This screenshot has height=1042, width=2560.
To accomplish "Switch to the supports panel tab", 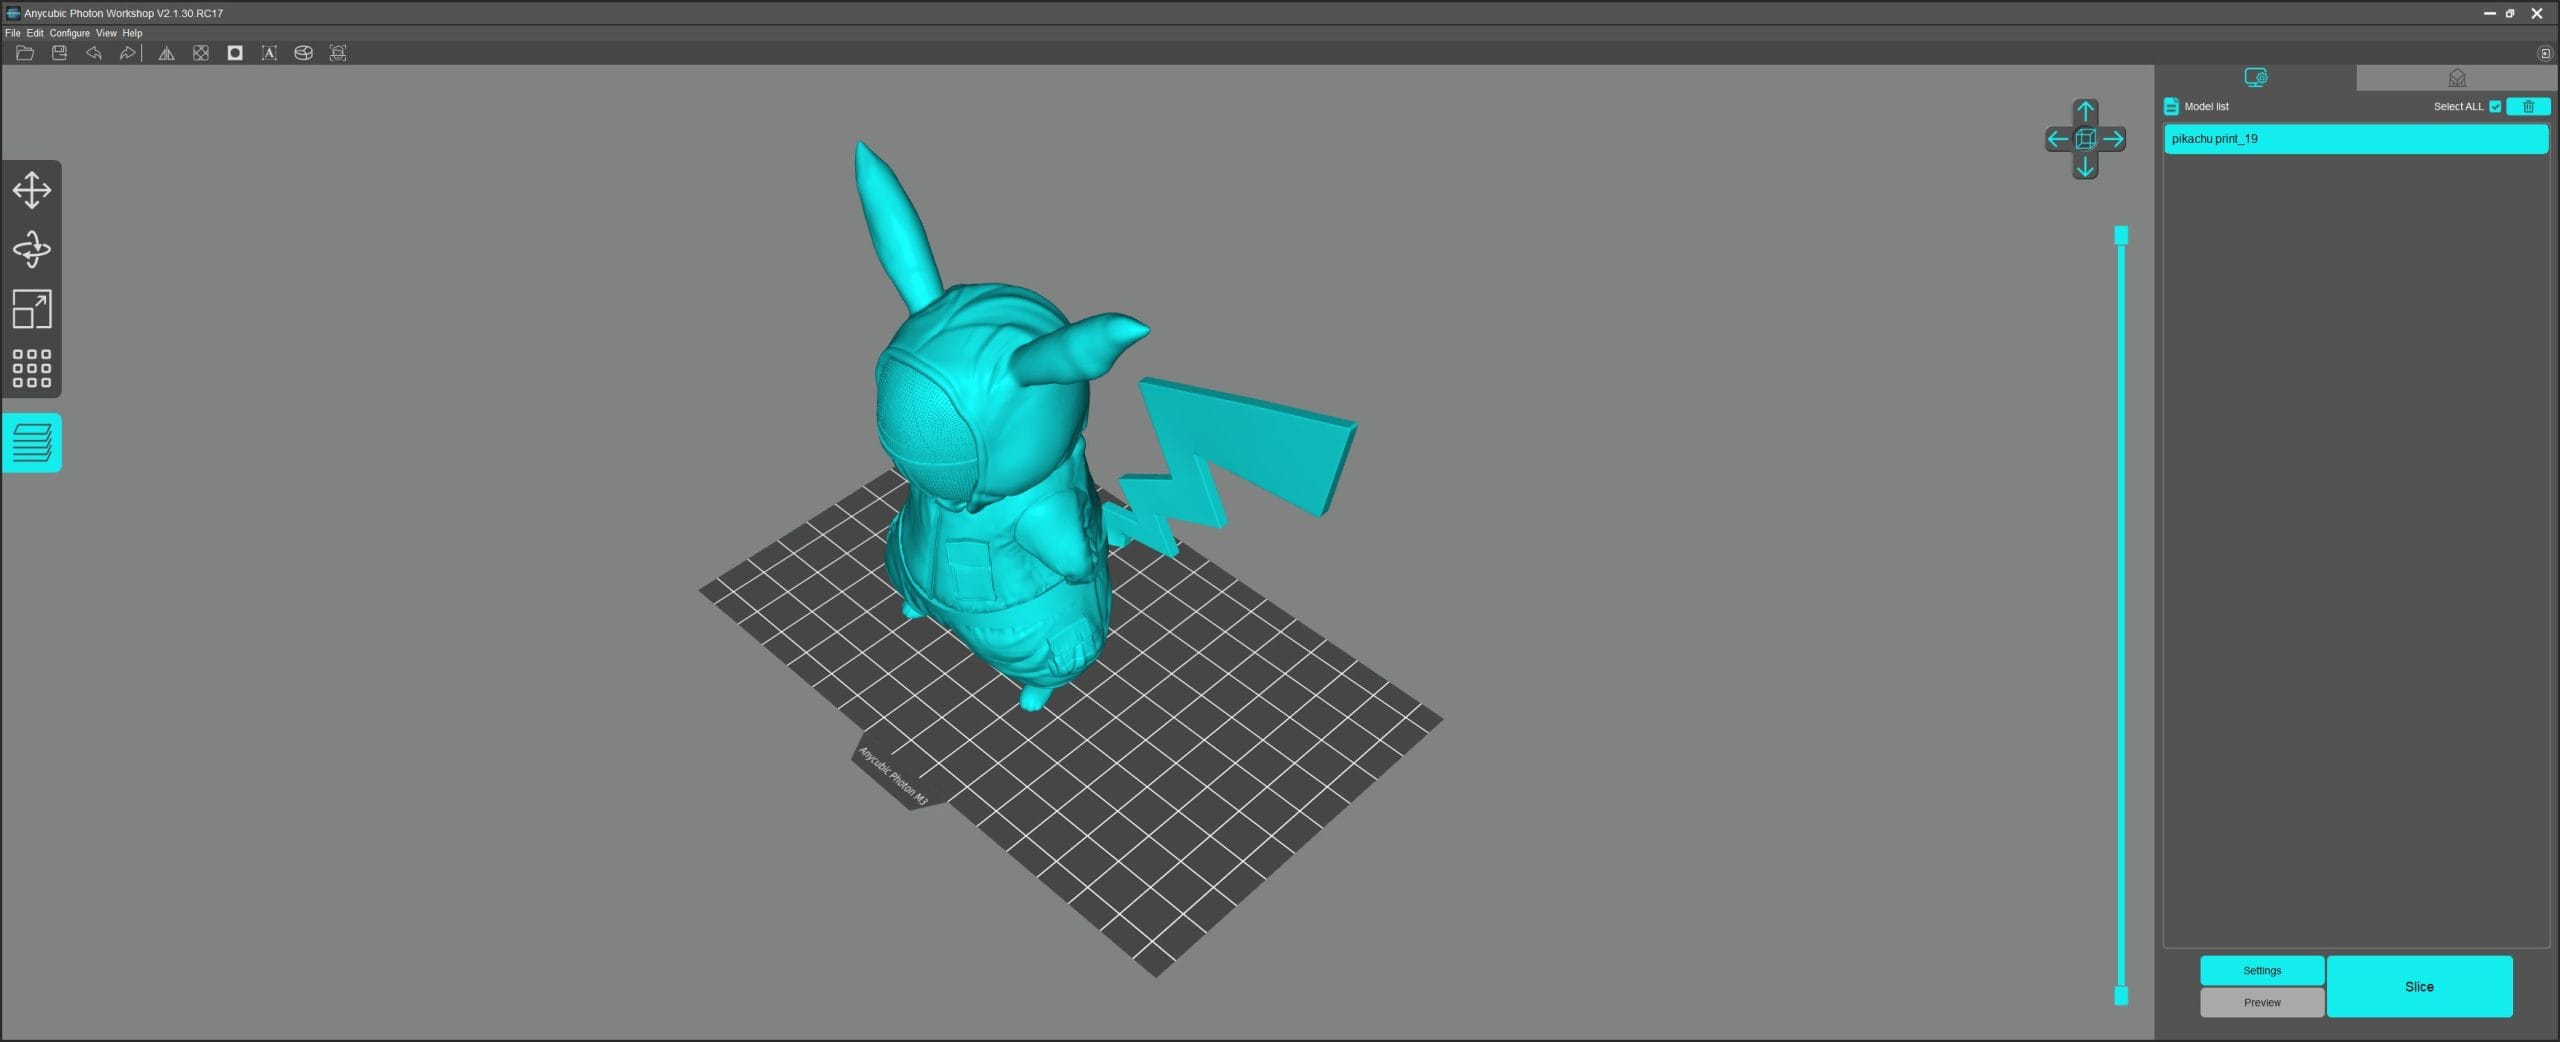I will pyautogui.click(x=2456, y=78).
